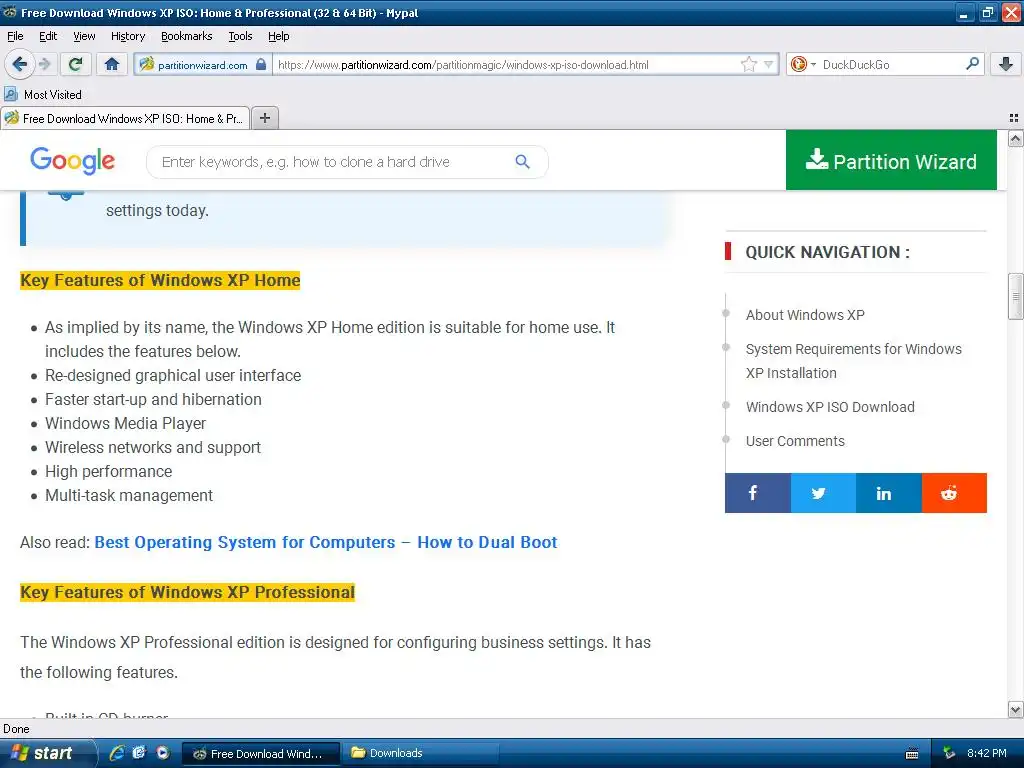1024x768 pixels.
Task: Click the QUICK NAVIGATION heading
Action: click(827, 252)
